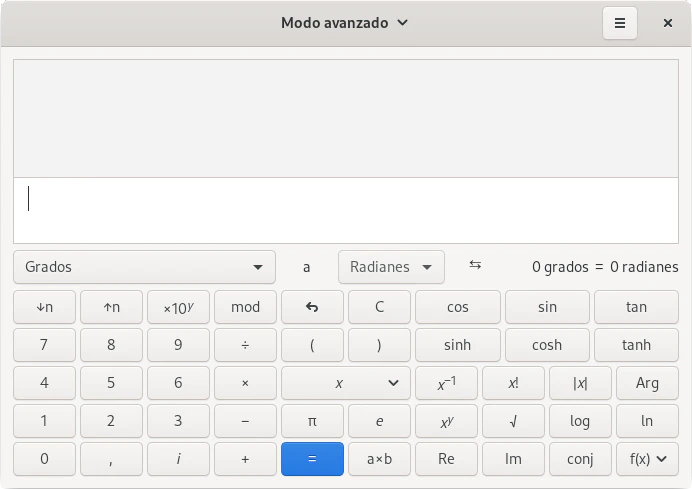Expand the Grados source unit combo box

(x=144, y=267)
